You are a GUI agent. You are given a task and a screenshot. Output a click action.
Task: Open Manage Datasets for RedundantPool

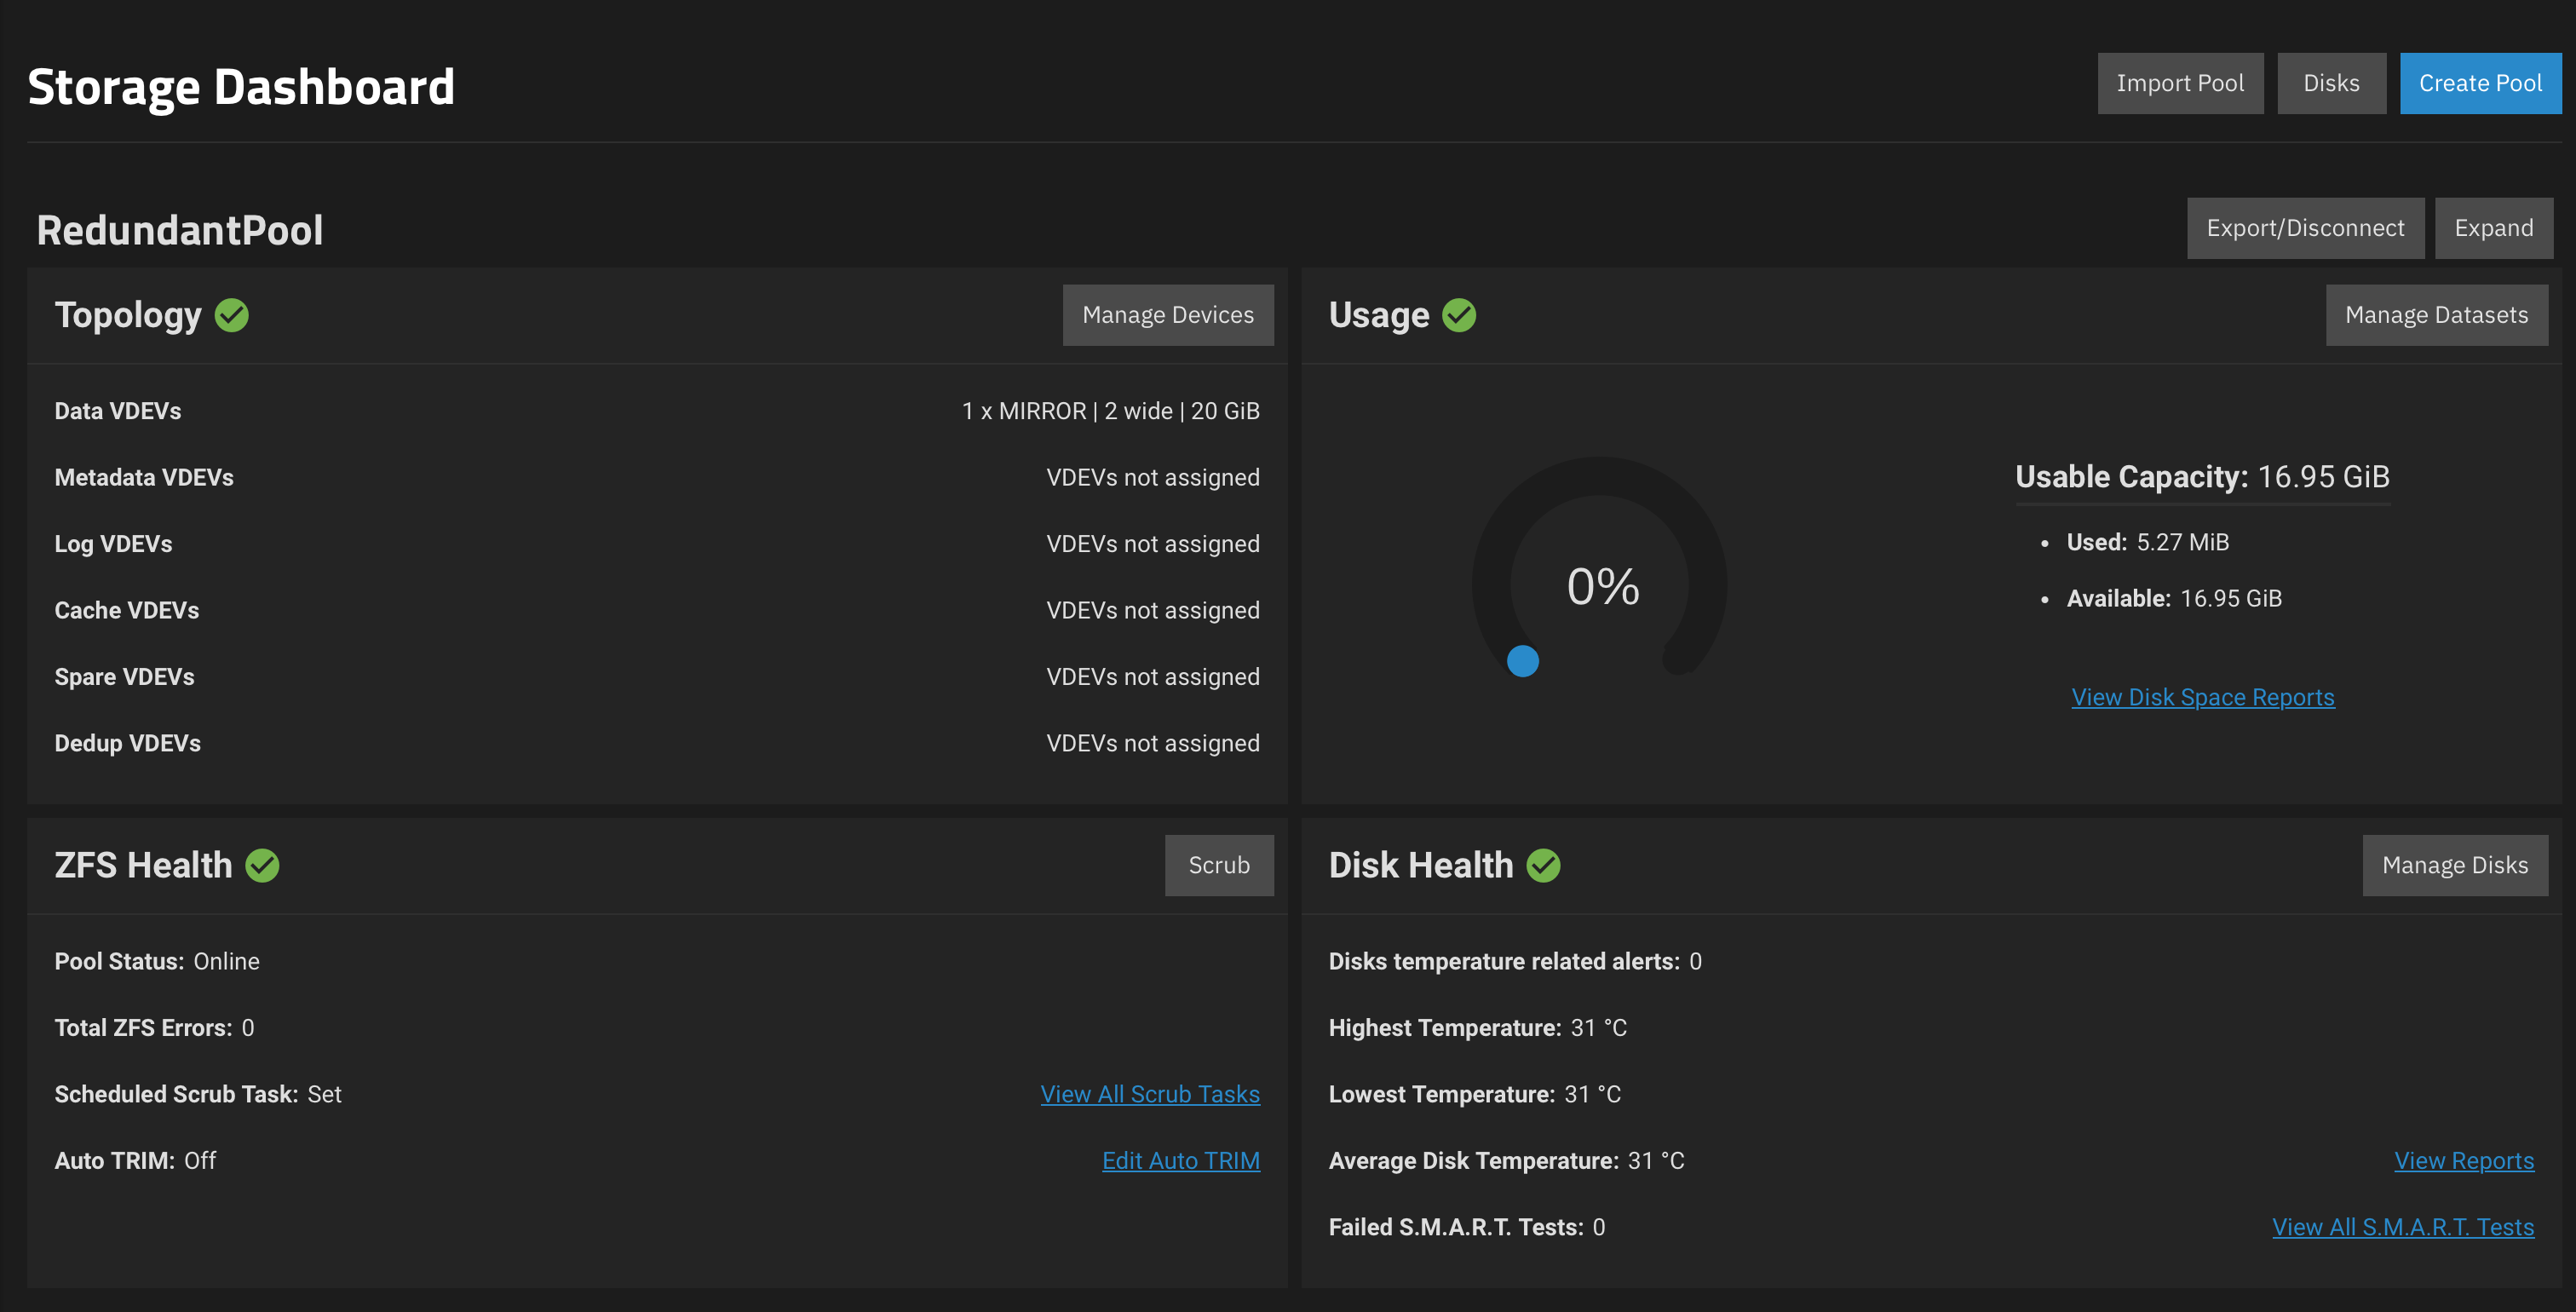[x=2437, y=315]
